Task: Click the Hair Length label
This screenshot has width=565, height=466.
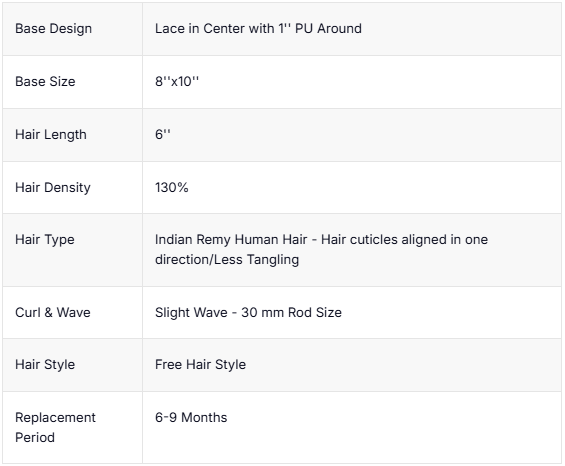Action: [51, 135]
